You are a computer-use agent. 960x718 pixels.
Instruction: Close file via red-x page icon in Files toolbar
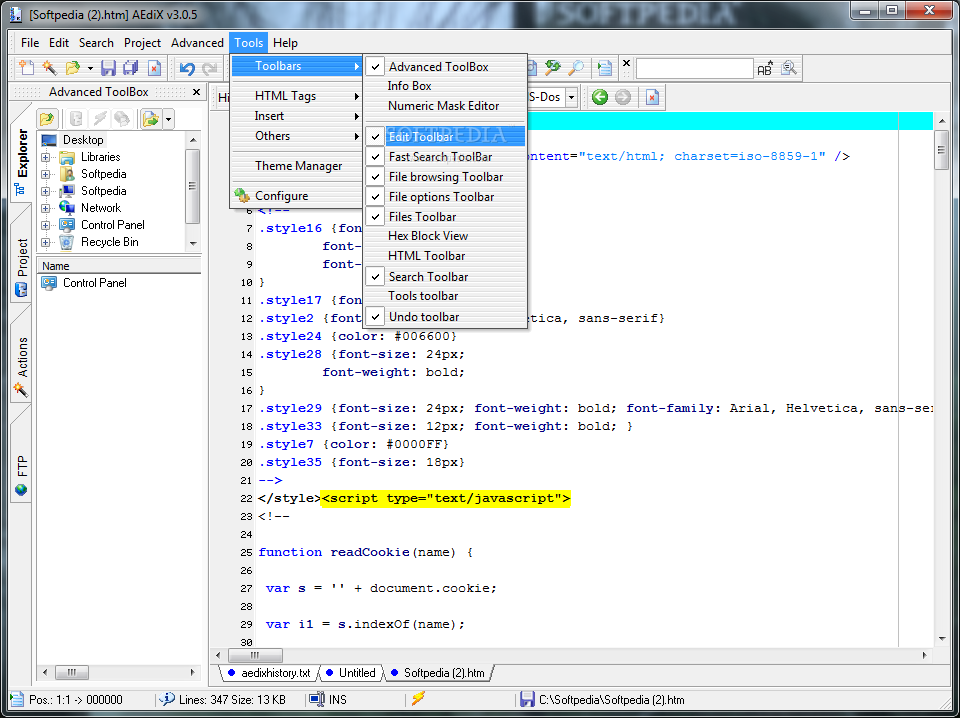point(154,67)
